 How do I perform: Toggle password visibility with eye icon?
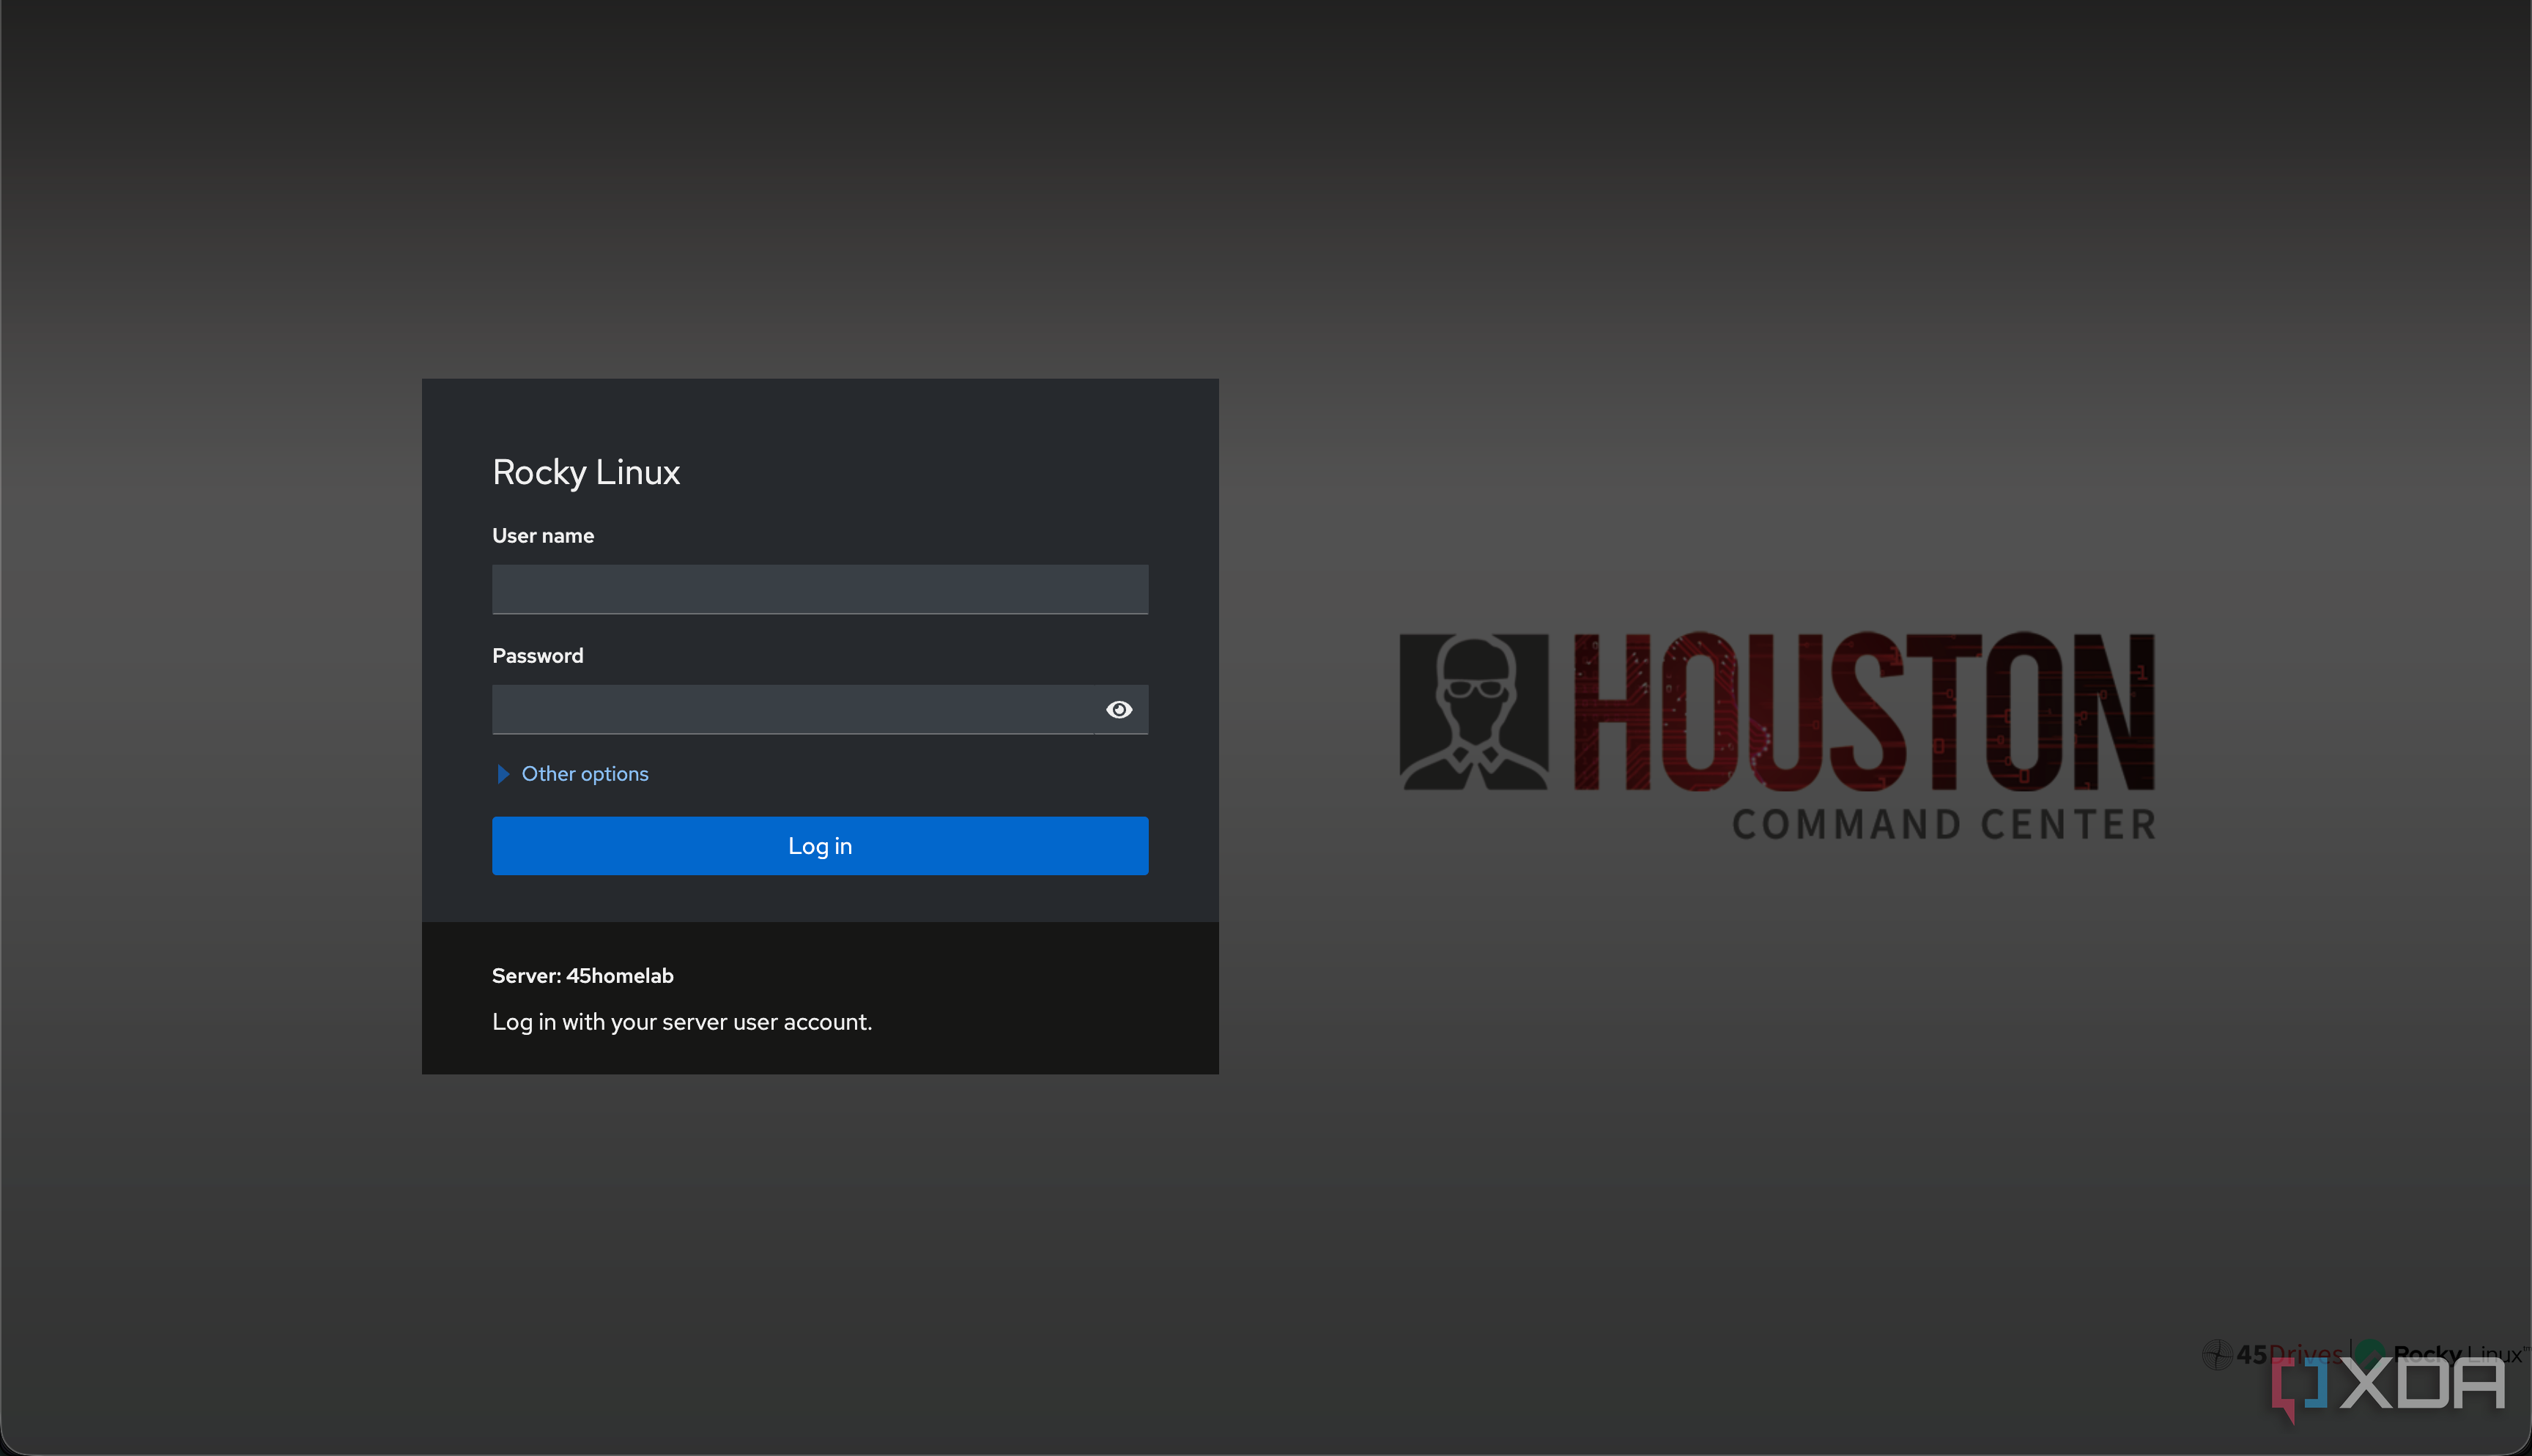pyautogui.click(x=1119, y=709)
